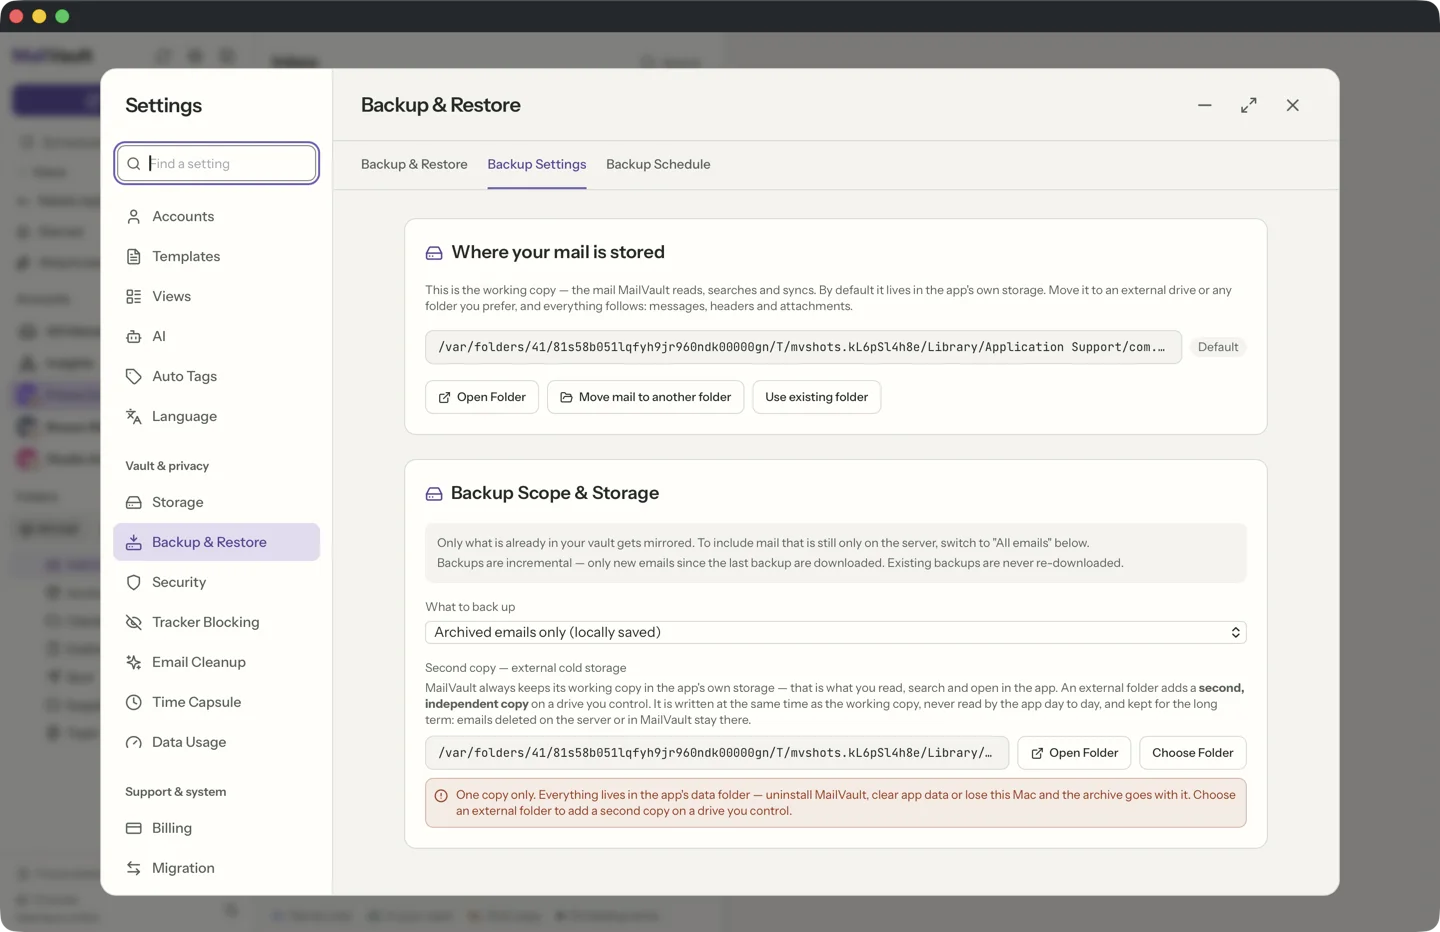Image resolution: width=1440 pixels, height=932 pixels.
Task: Open Templates settings
Action: coord(216,256)
